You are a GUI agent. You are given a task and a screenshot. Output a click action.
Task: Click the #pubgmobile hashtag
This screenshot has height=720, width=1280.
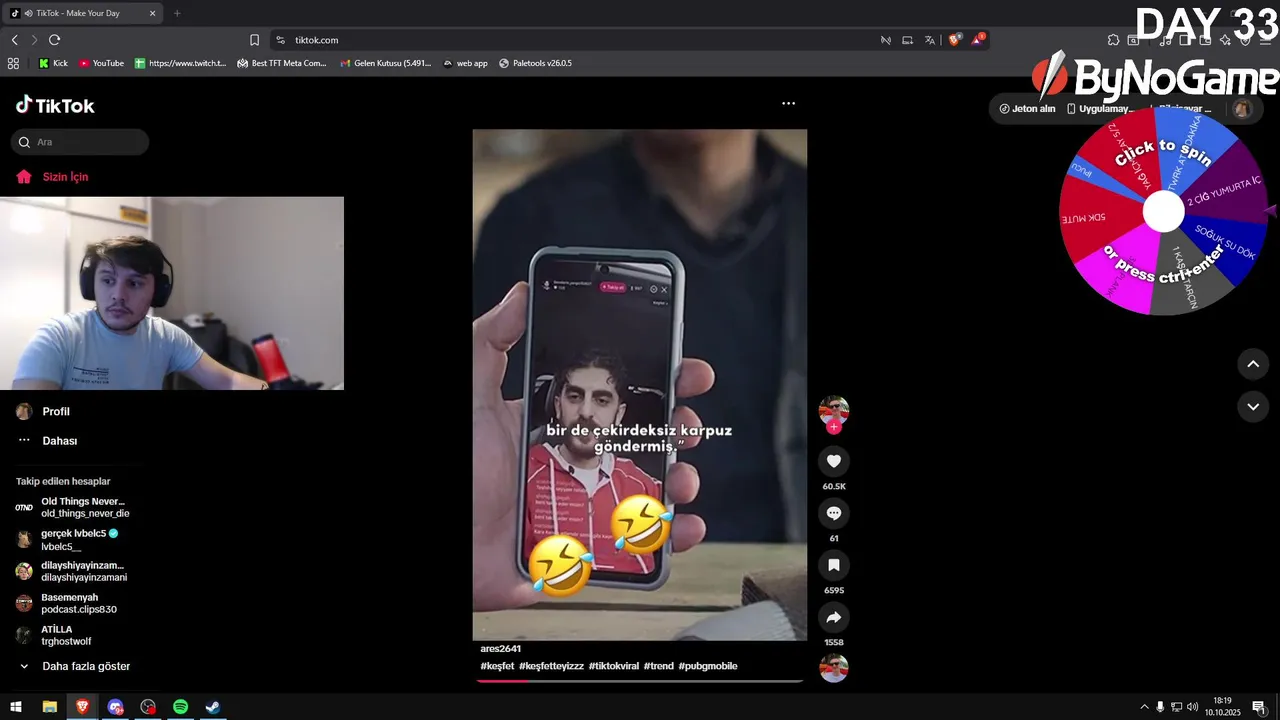tap(708, 666)
